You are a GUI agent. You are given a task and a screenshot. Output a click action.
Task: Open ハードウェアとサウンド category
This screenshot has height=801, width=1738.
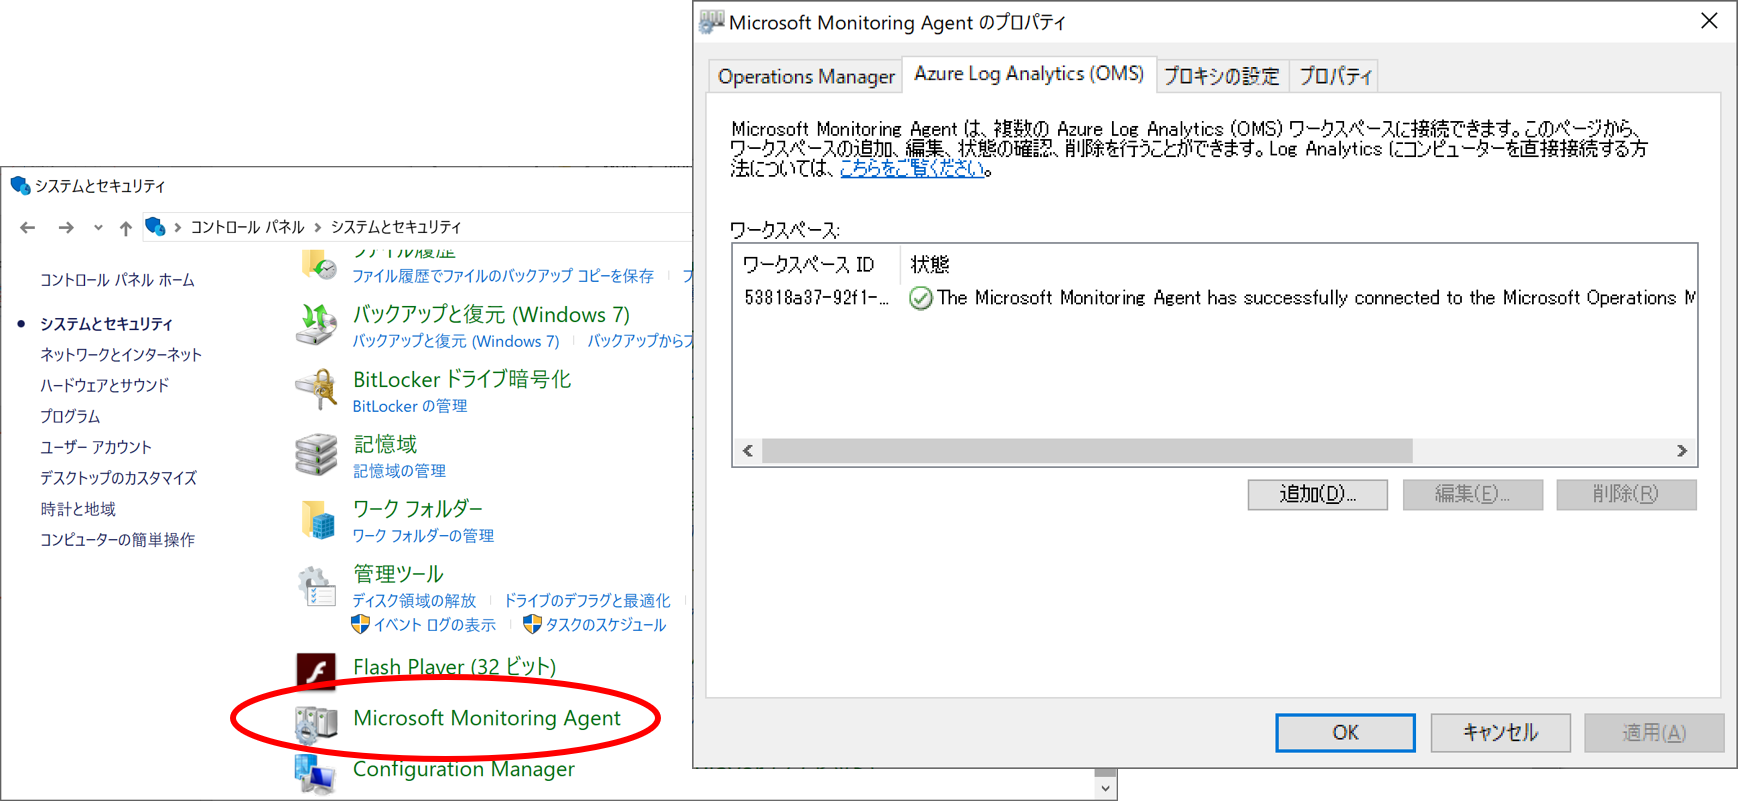click(x=104, y=386)
